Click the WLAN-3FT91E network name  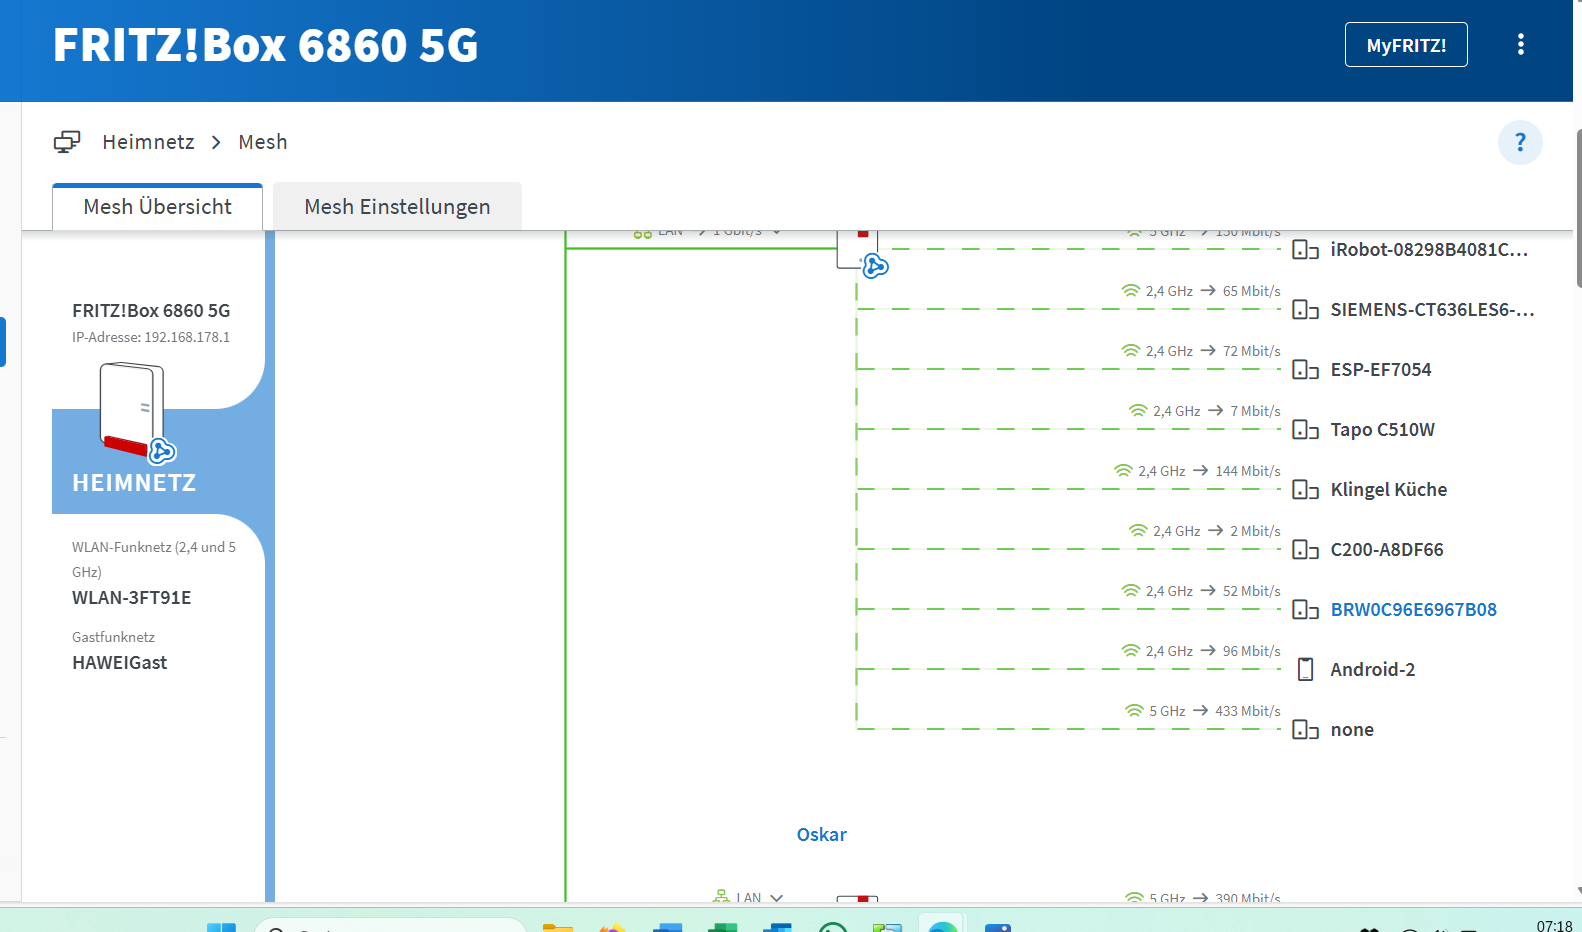131,598
